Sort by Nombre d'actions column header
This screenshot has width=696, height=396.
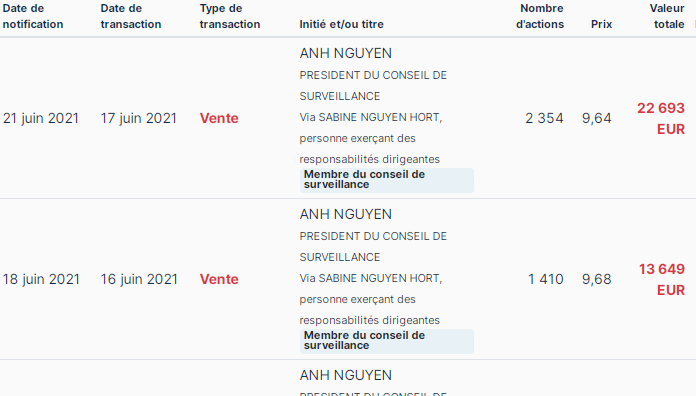(x=540, y=16)
